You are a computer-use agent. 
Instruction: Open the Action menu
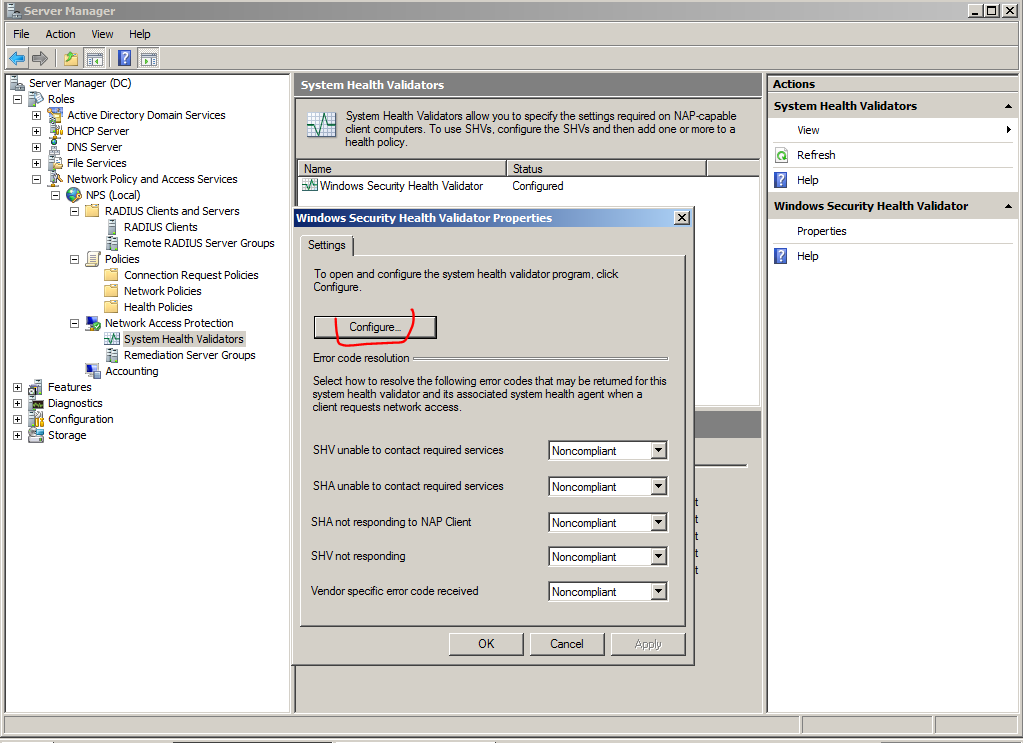(x=60, y=34)
